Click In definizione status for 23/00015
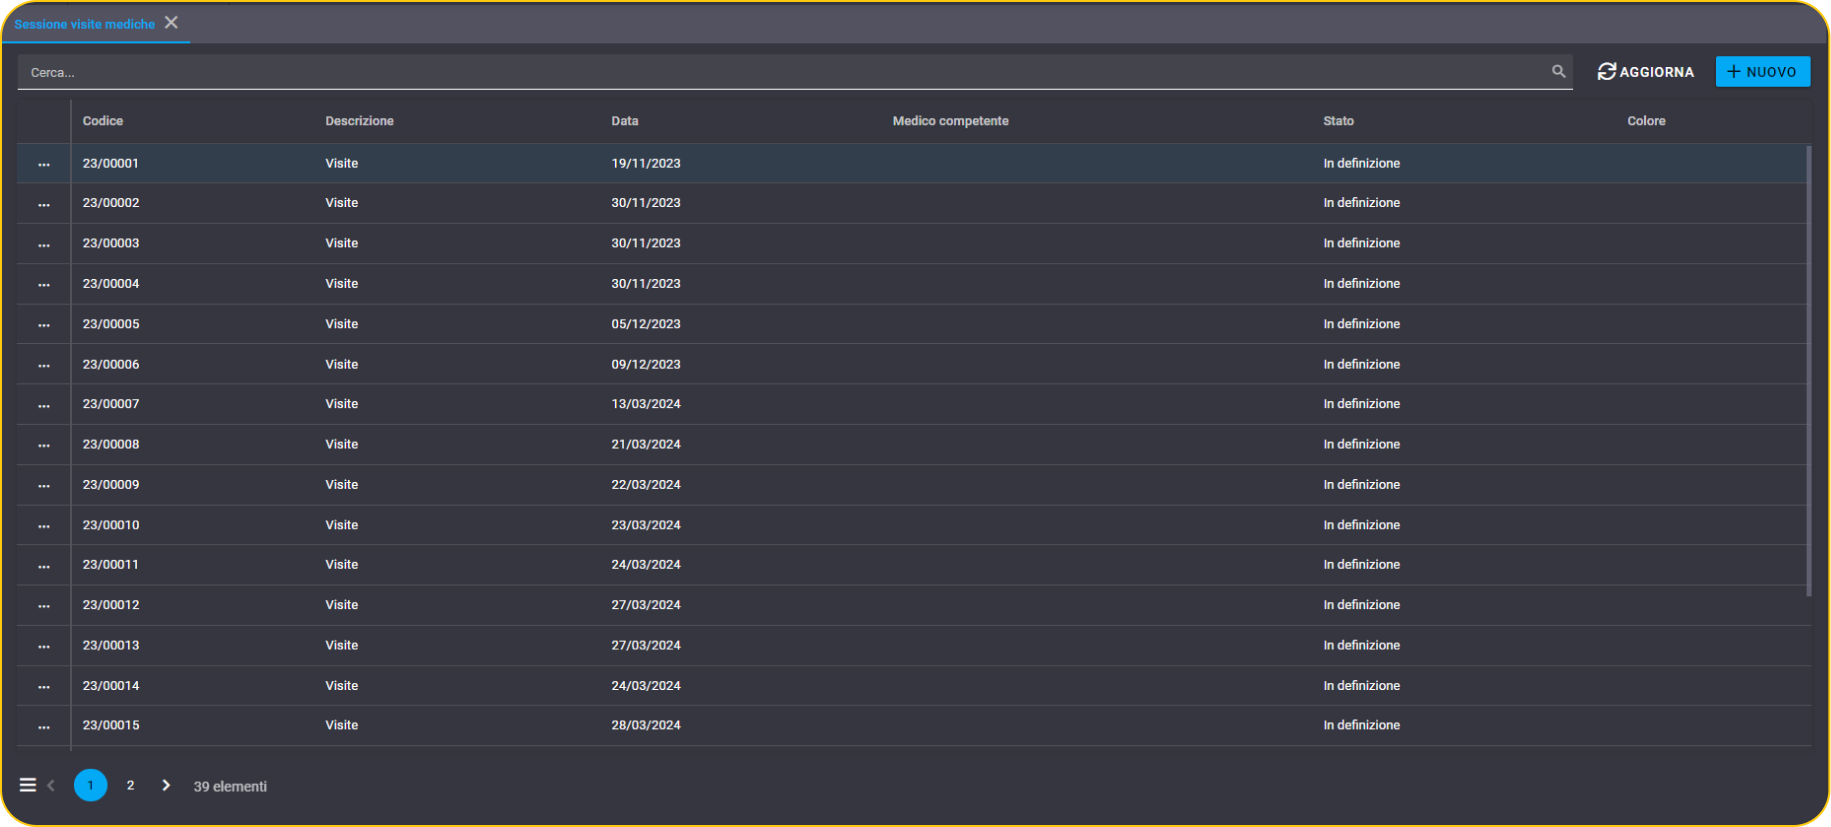 pyautogui.click(x=1361, y=725)
